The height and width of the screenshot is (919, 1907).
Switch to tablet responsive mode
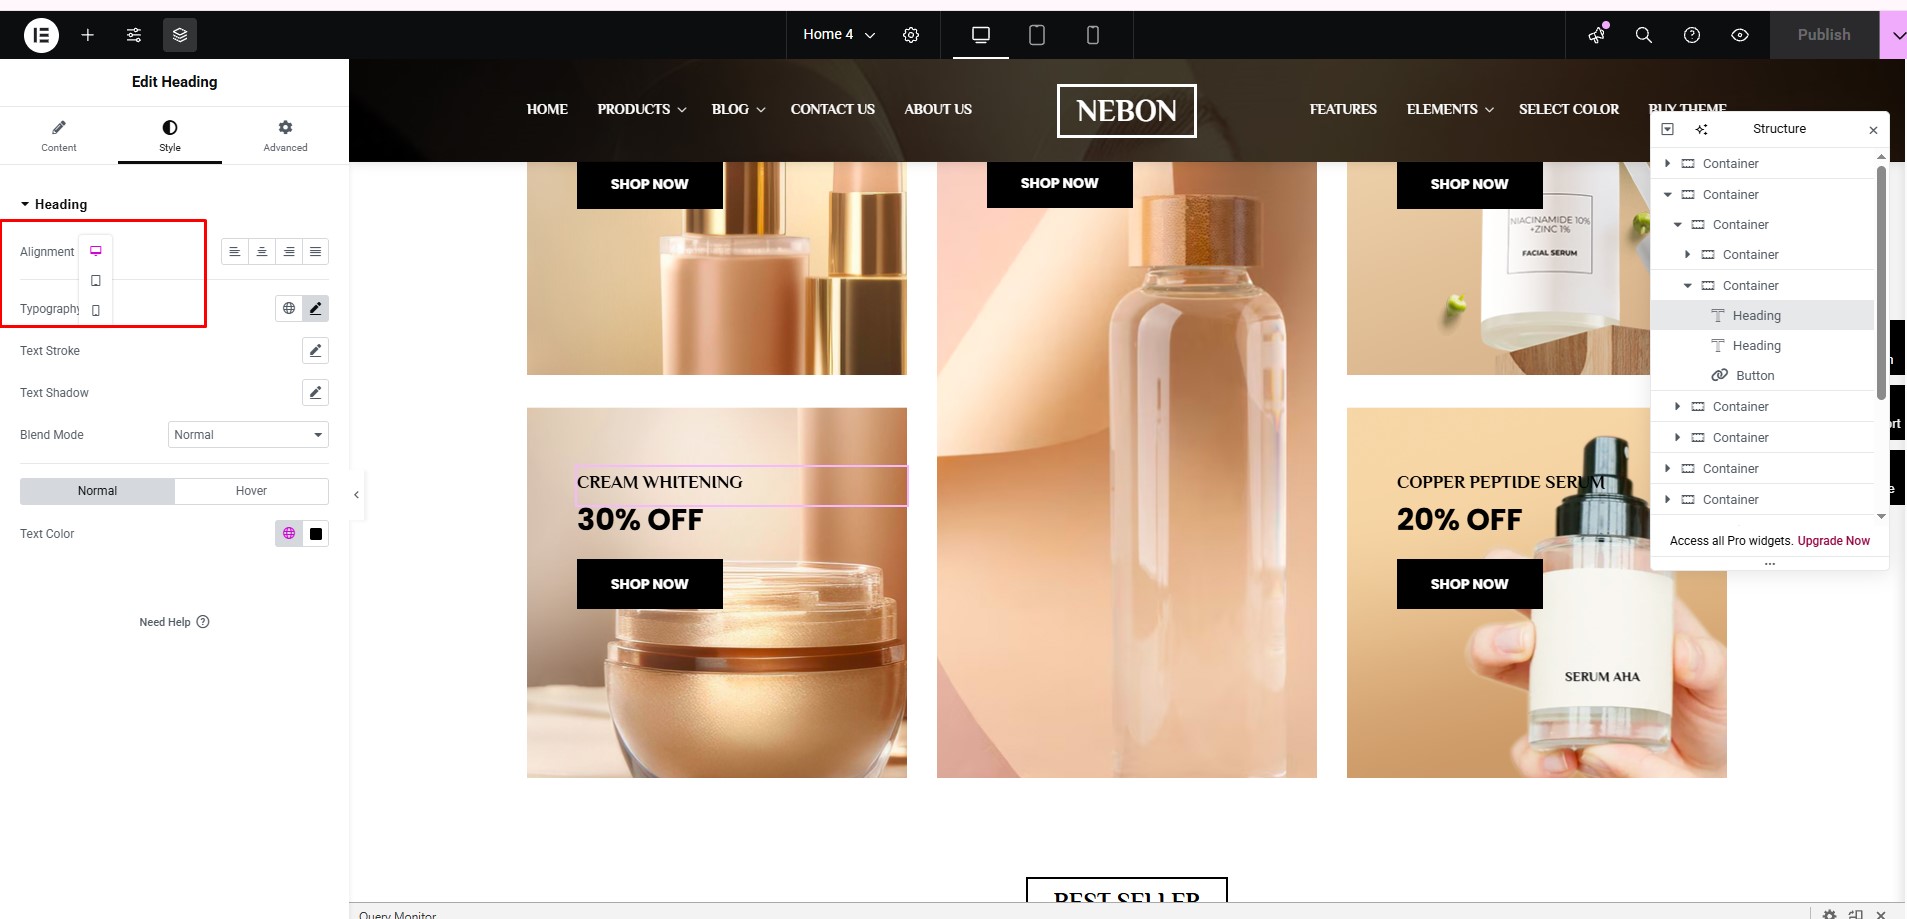[x=1037, y=35]
